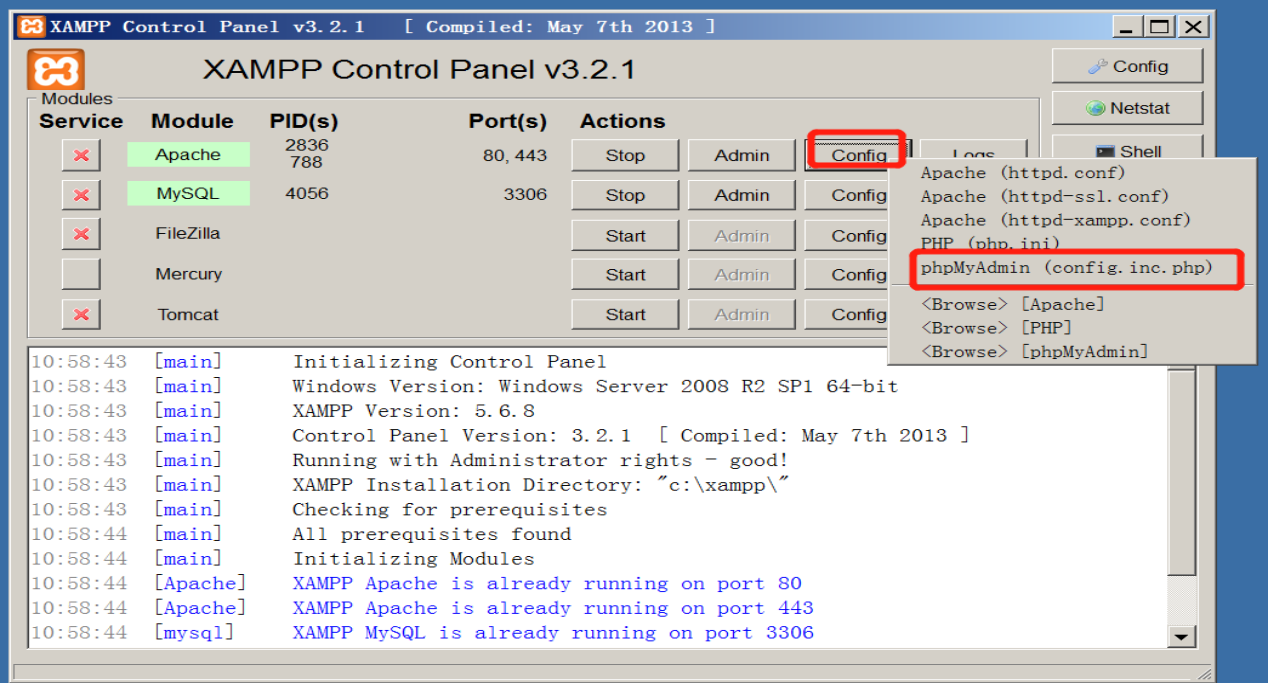Click MySQL port value 3306
The image size is (1268, 683).
pos(525,194)
